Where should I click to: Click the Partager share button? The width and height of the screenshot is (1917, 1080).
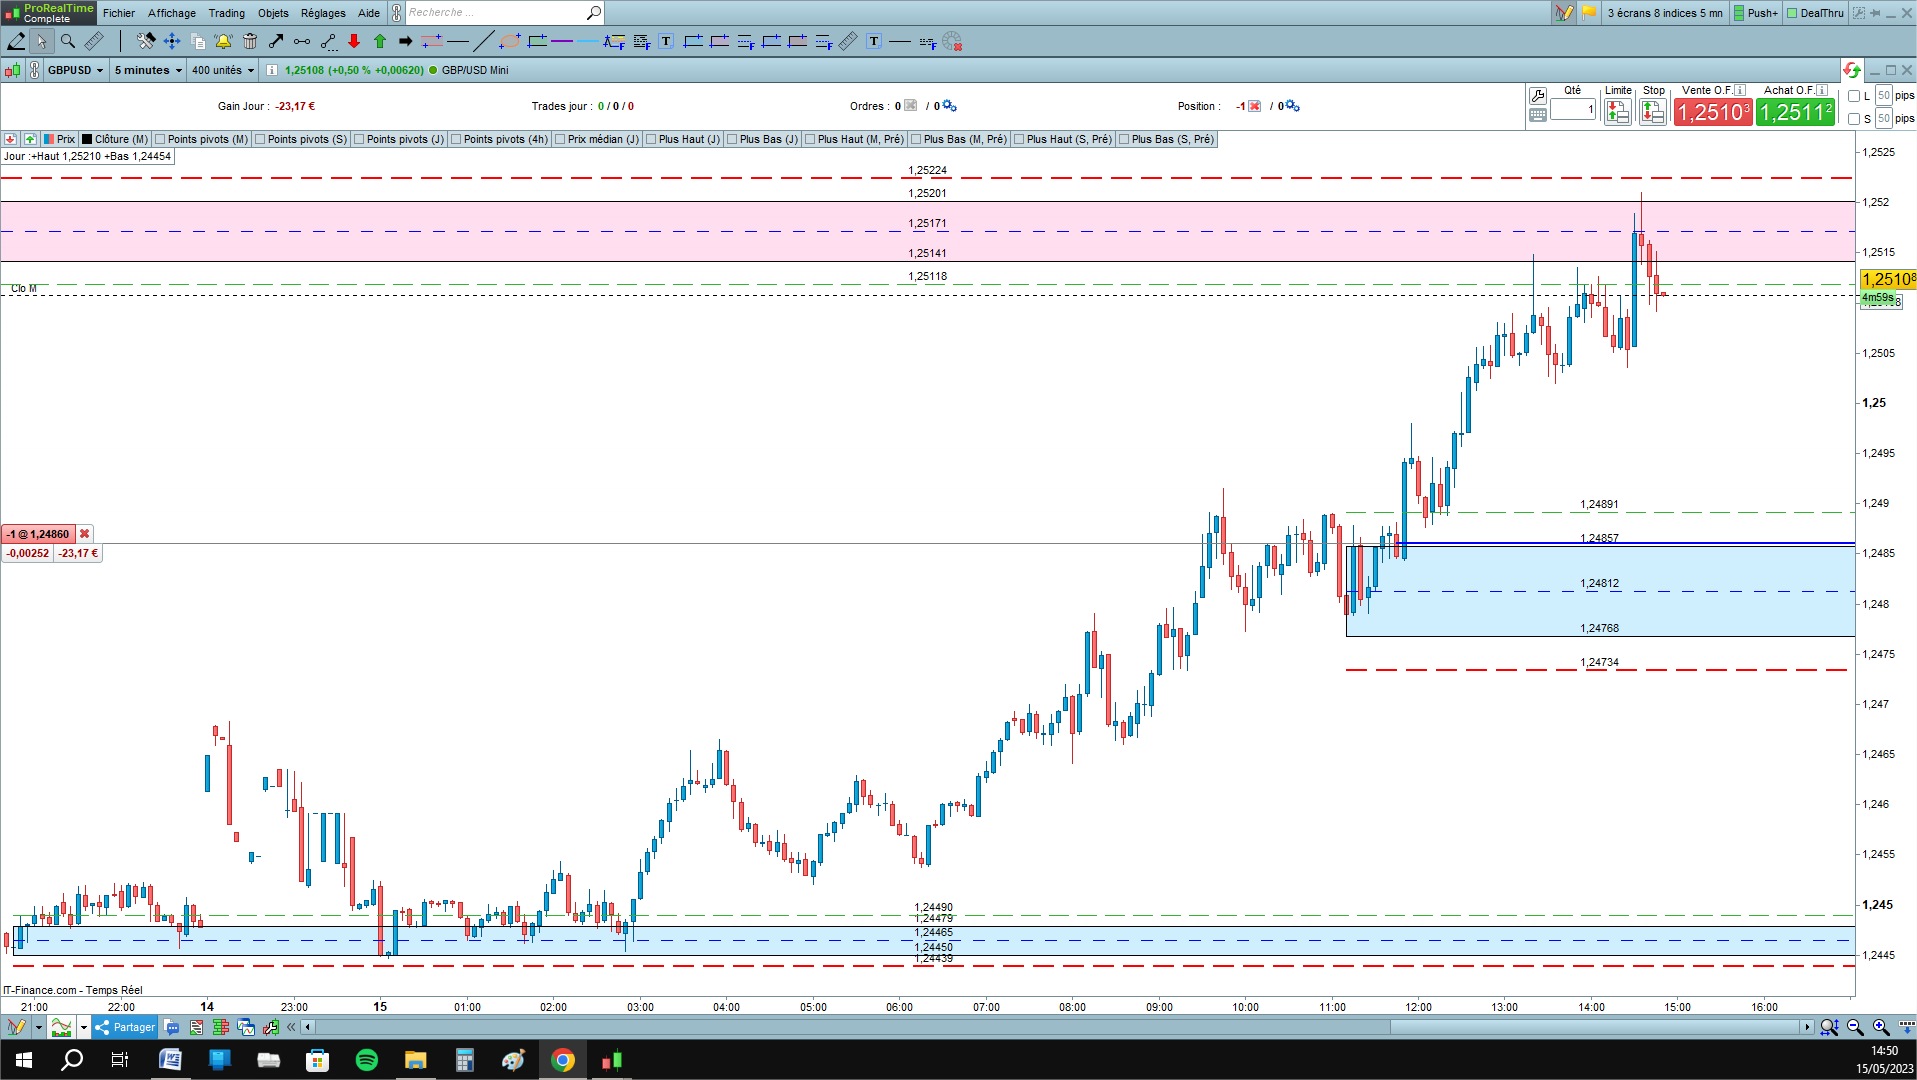[125, 1027]
